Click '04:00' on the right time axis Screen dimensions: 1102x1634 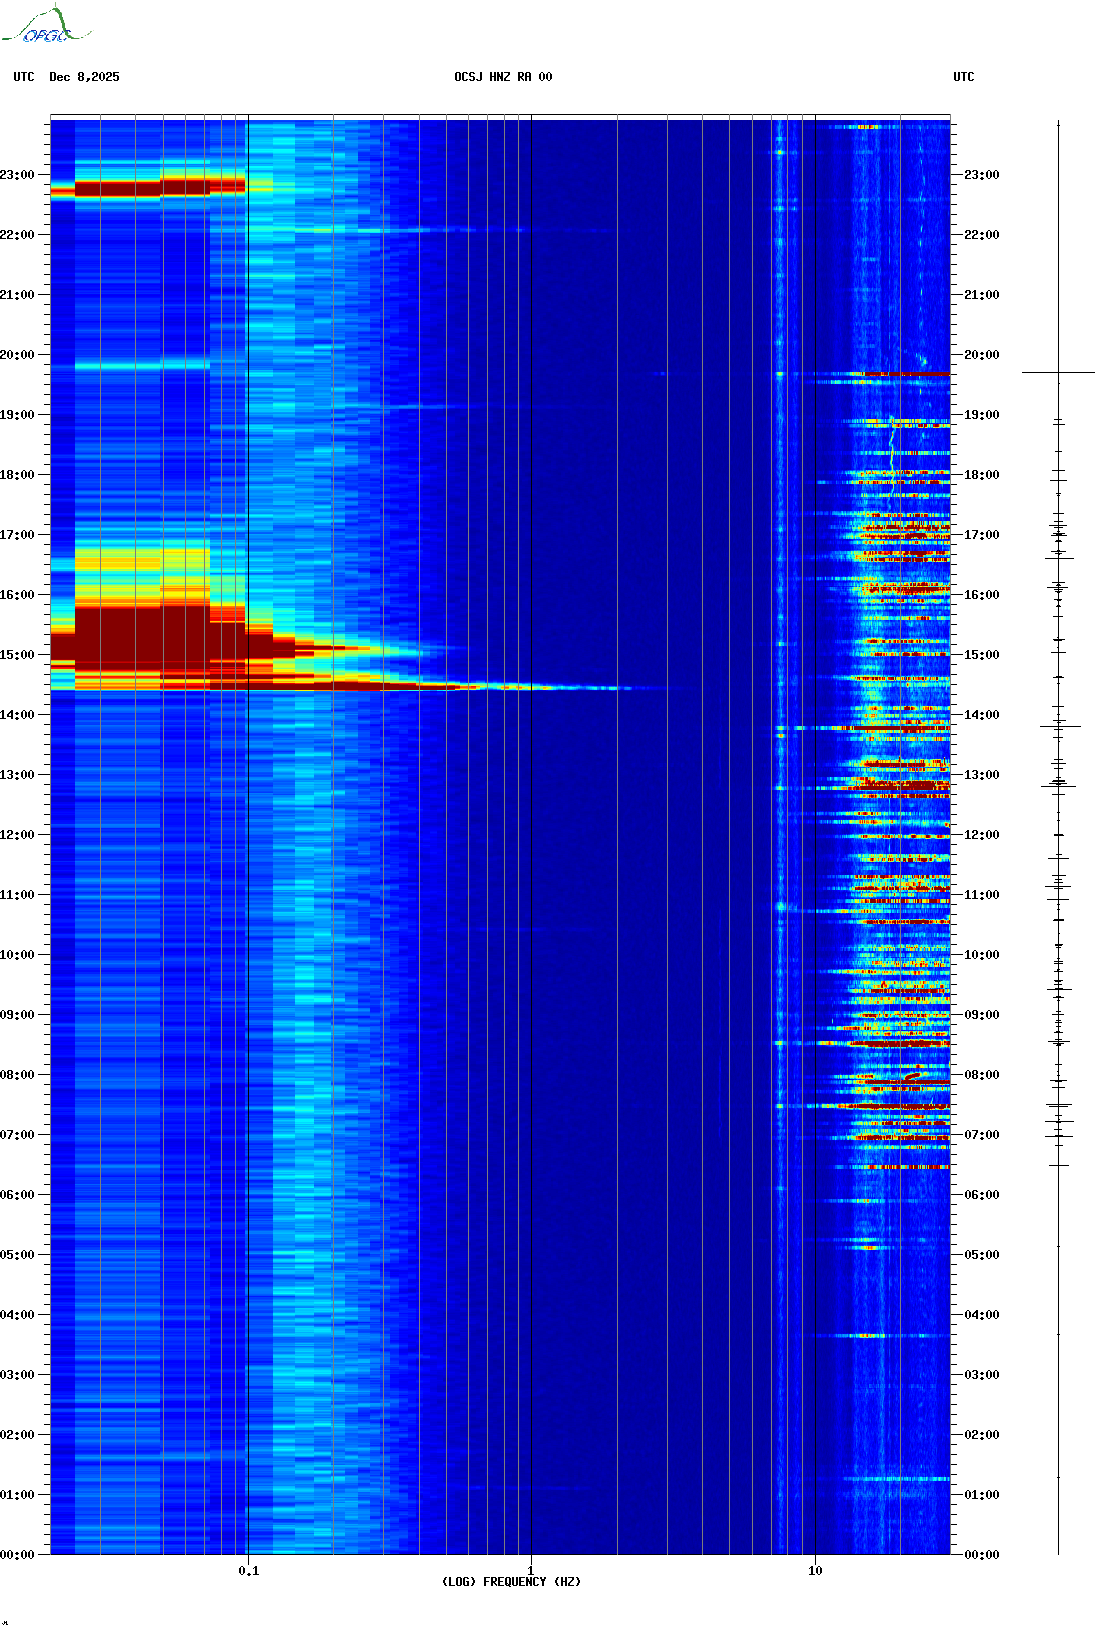point(982,1315)
